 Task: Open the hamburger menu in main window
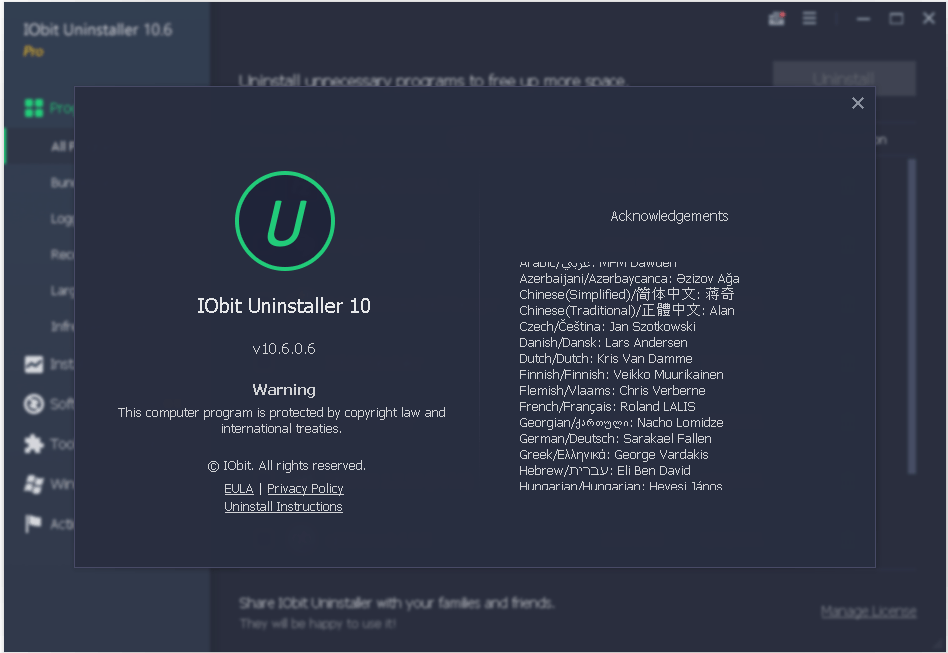point(810,19)
